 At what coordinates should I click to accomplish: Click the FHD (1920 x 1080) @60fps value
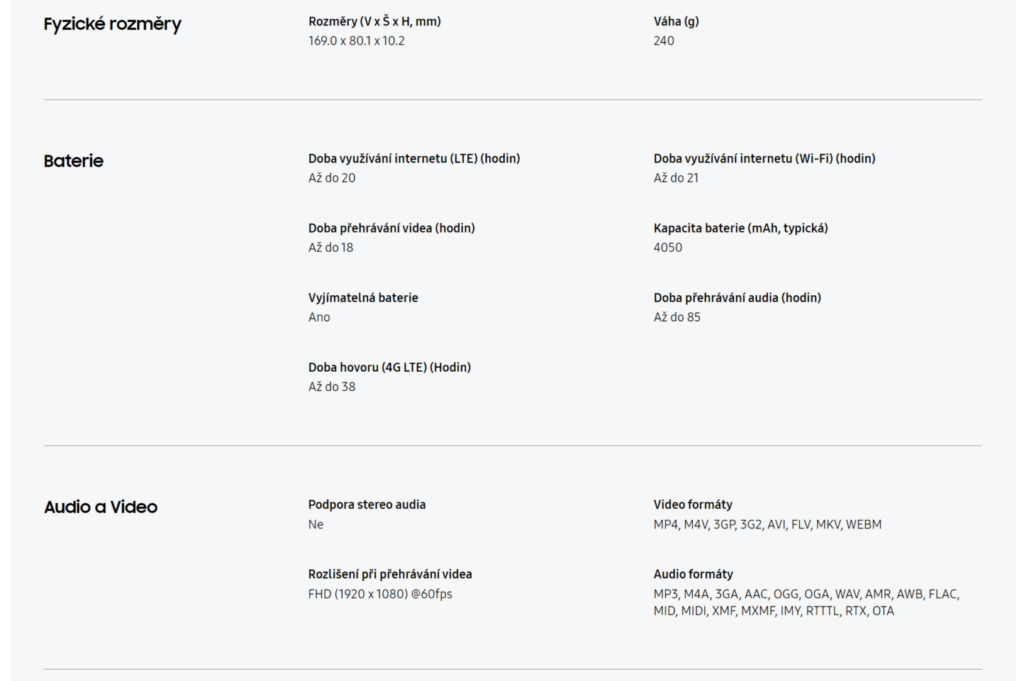[380, 594]
